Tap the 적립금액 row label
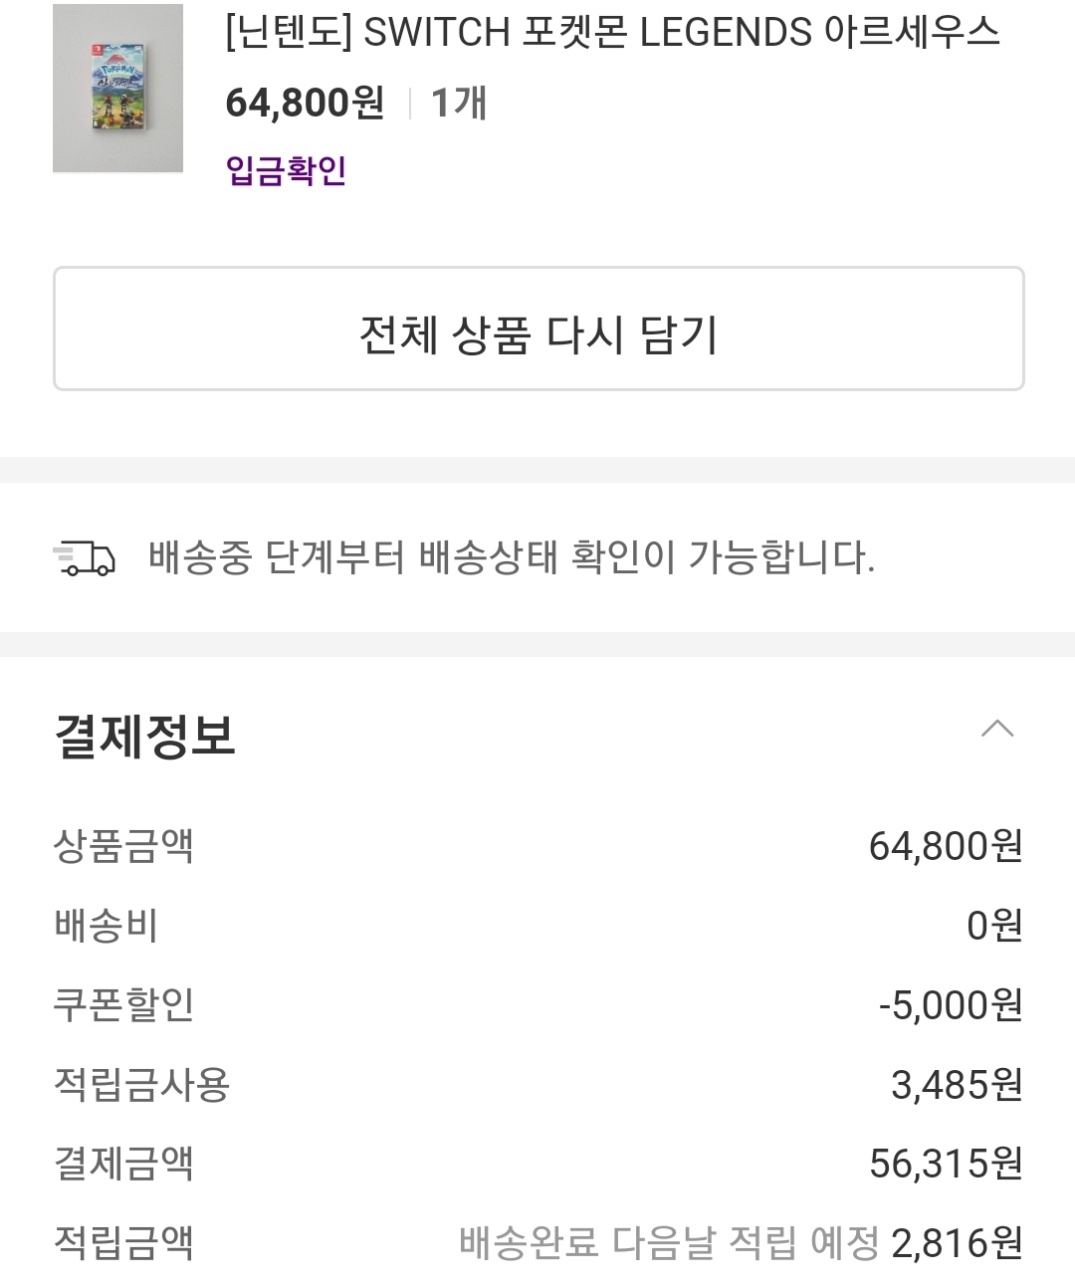 pos(123,1242)
